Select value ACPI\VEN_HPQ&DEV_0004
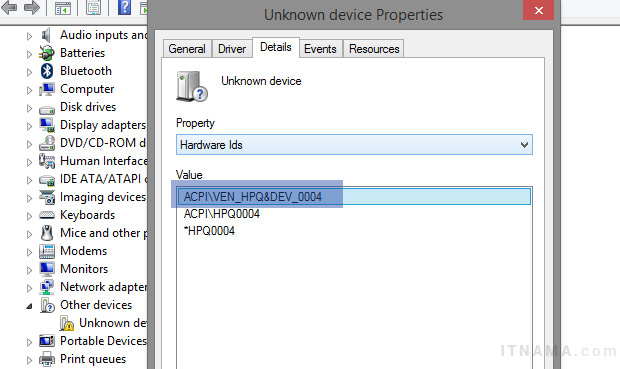This screenshot has width=620, height=369. 354,197
